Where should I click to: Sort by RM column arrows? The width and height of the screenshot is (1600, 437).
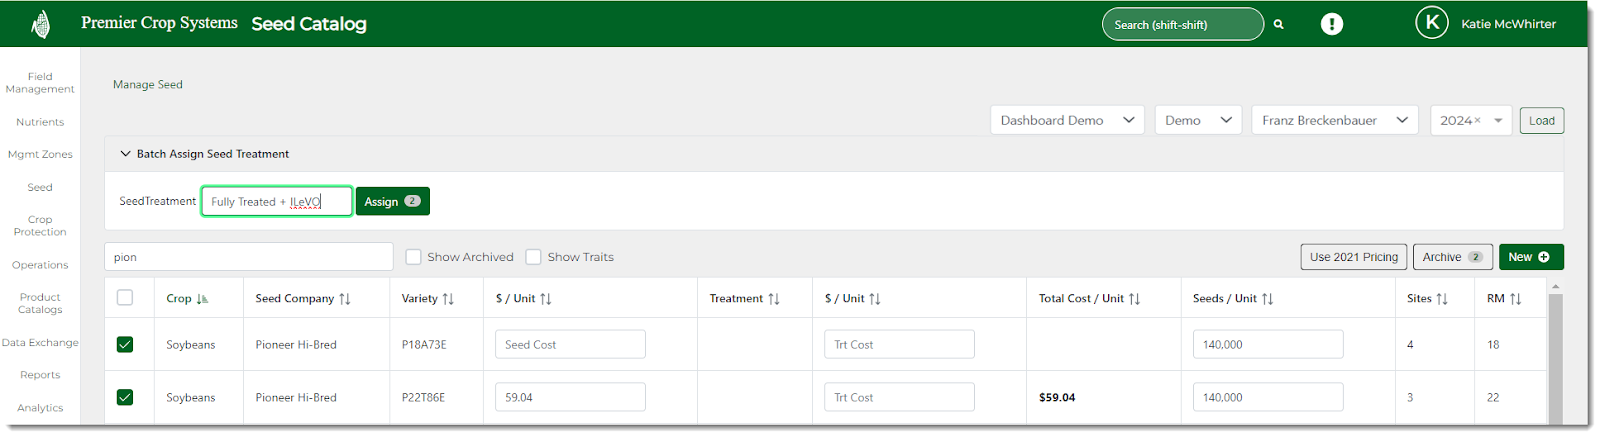click(1515, 299)
